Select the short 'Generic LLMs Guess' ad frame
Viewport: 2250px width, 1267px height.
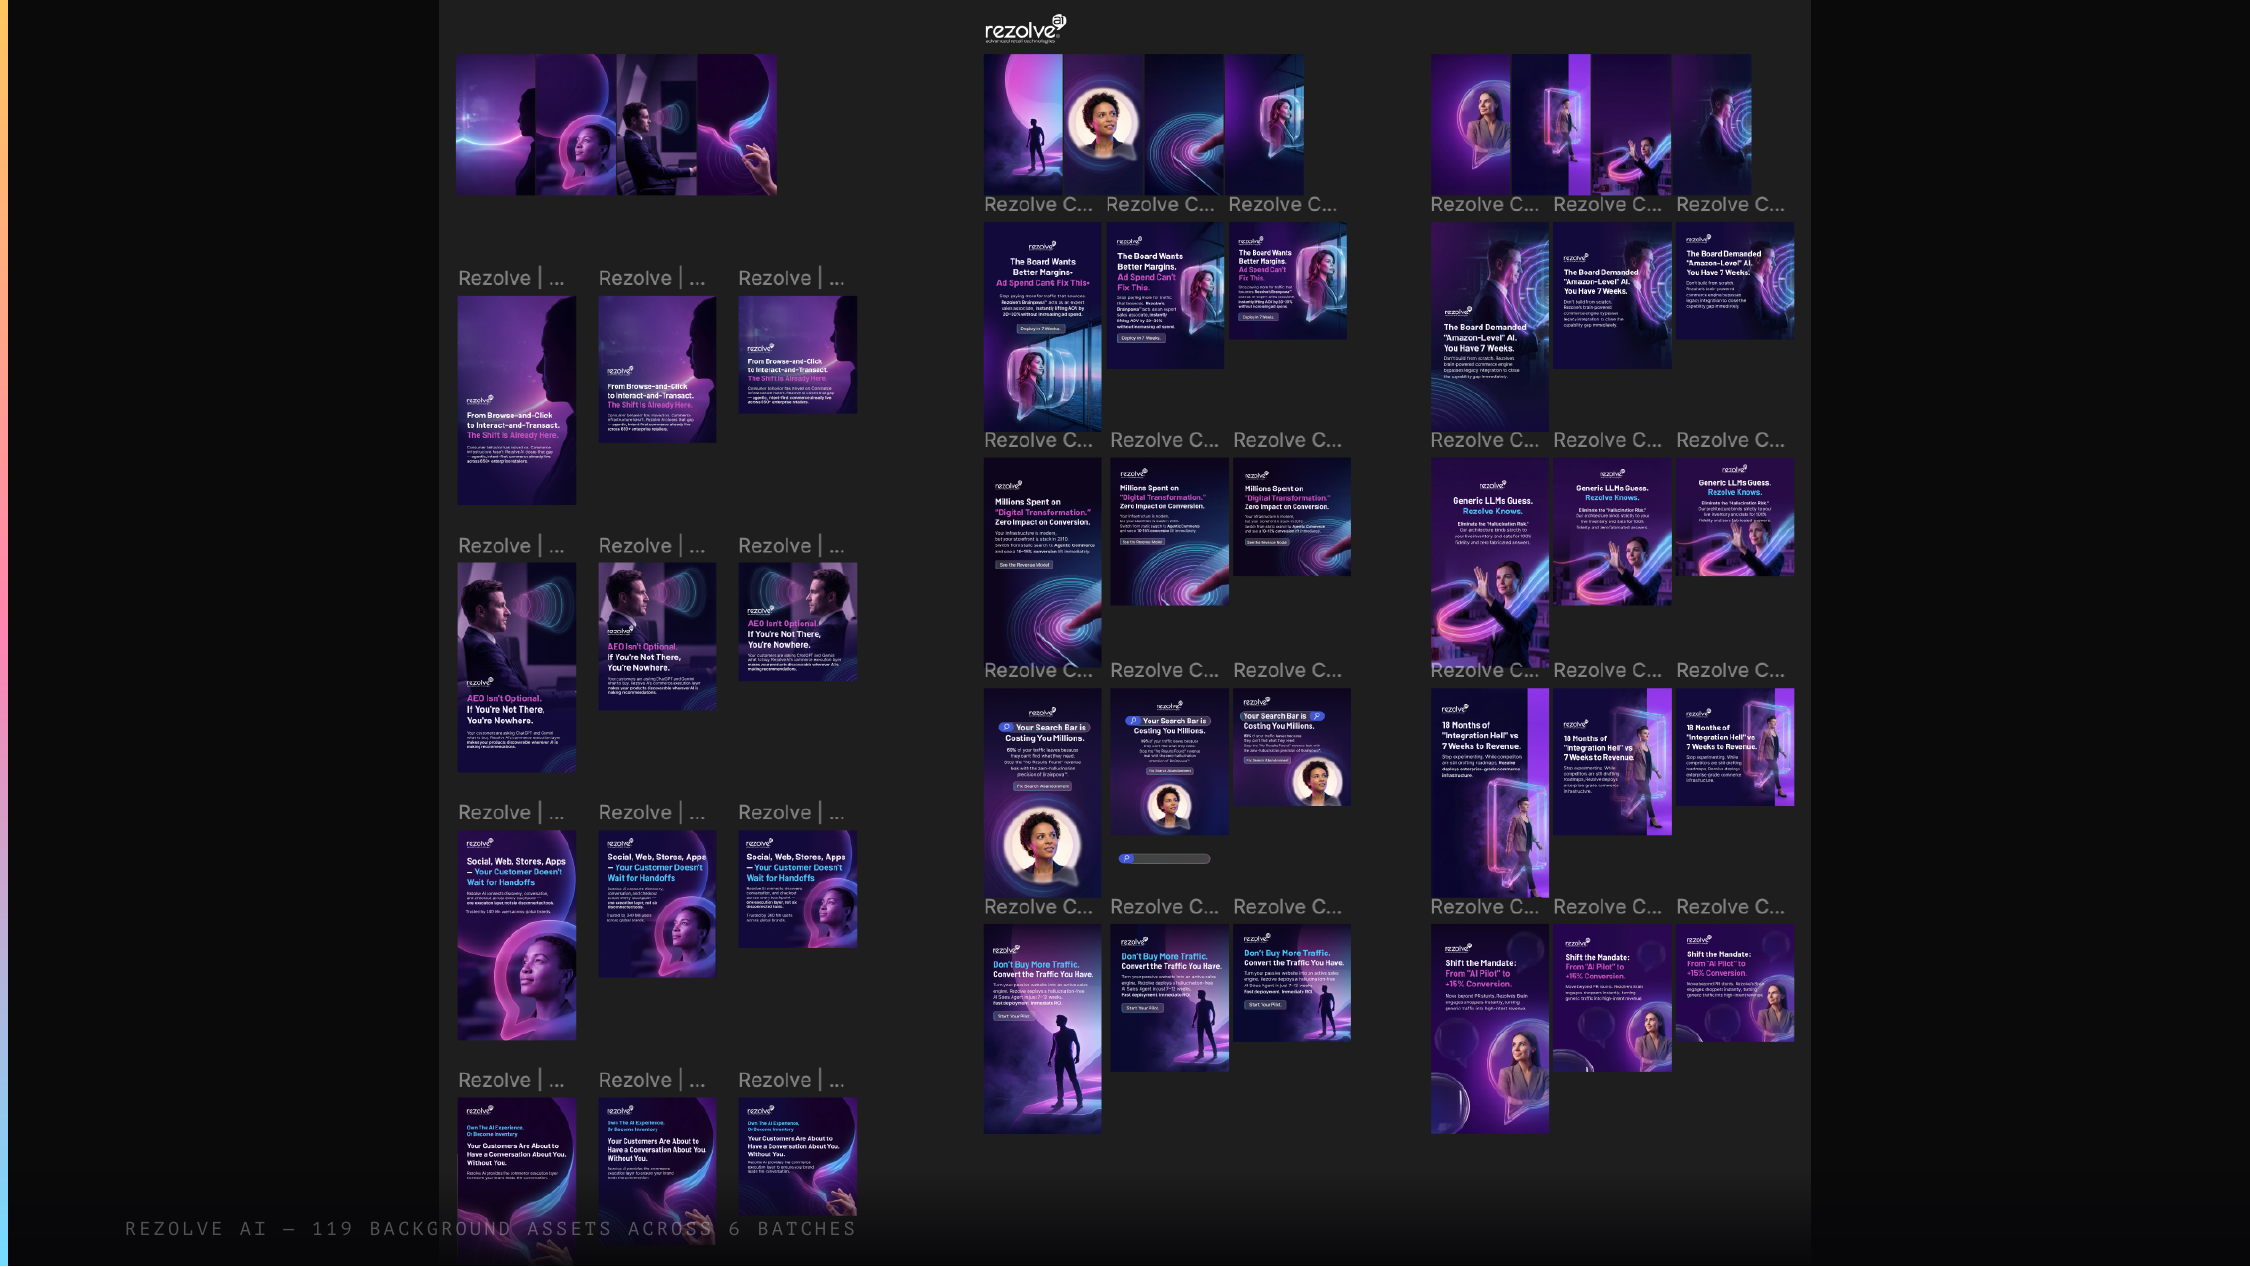pyautogui.click(x=1735, y=516)
